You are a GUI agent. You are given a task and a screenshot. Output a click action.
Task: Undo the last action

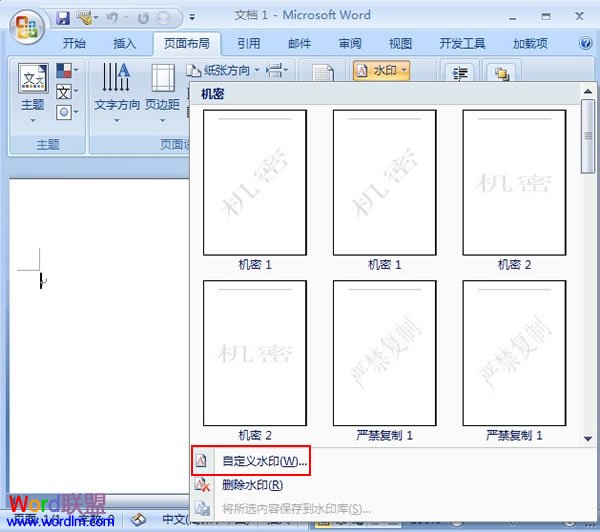click(112, 18)
